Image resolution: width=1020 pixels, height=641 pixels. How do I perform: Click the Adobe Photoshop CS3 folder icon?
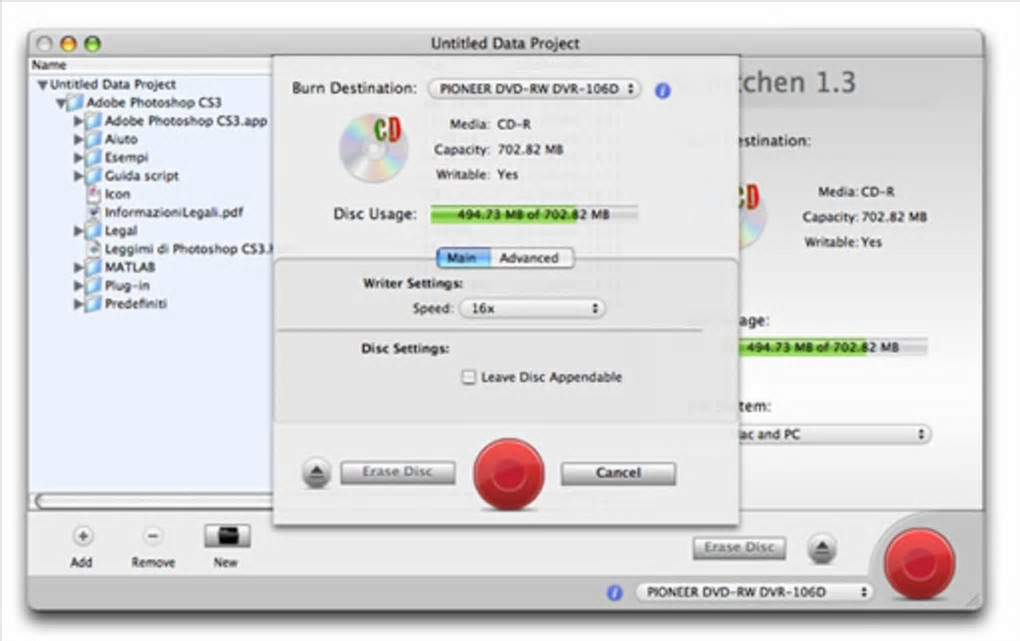pos(76,102)
